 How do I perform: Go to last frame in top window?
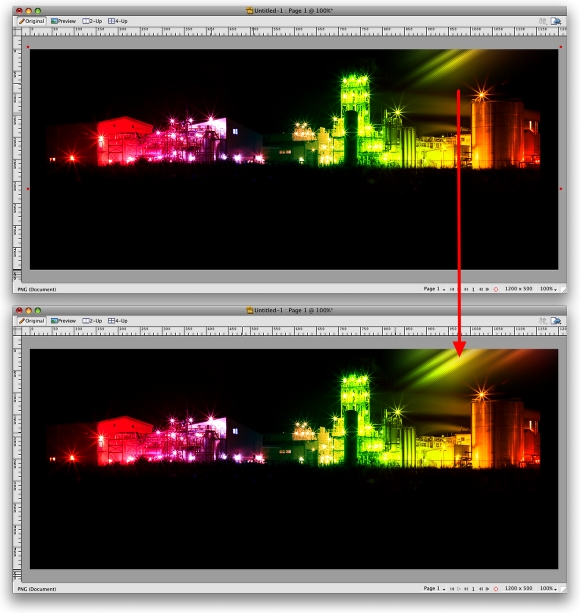pyautogui.click(x=466, y=289)
